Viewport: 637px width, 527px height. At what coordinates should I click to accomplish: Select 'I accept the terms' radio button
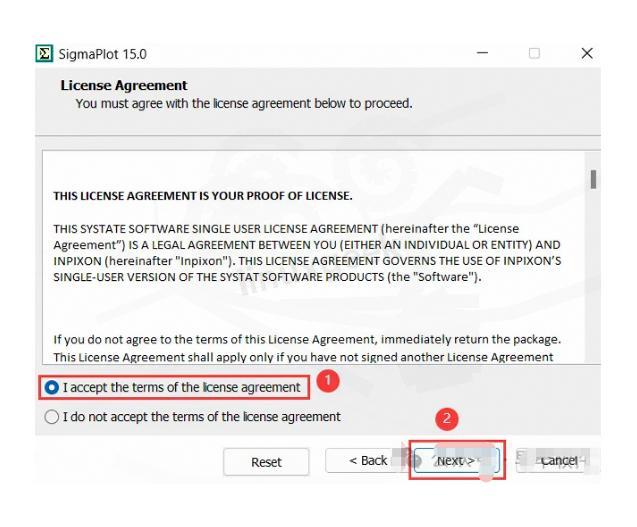point(52,387)
